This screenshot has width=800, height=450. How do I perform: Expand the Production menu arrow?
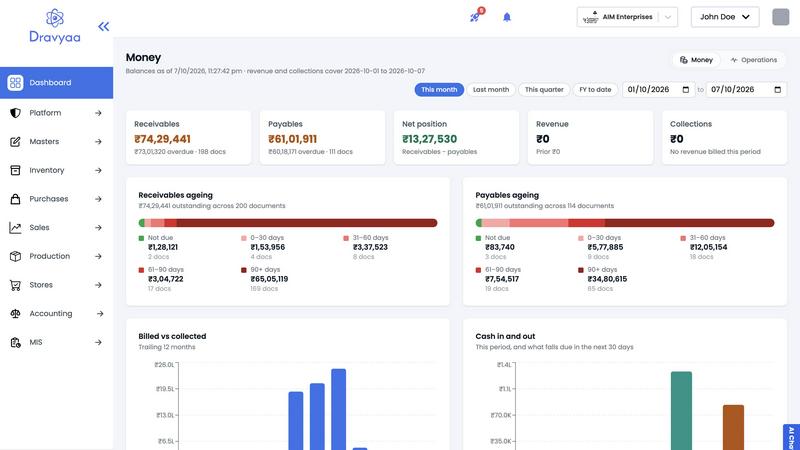tap(98, 256)
